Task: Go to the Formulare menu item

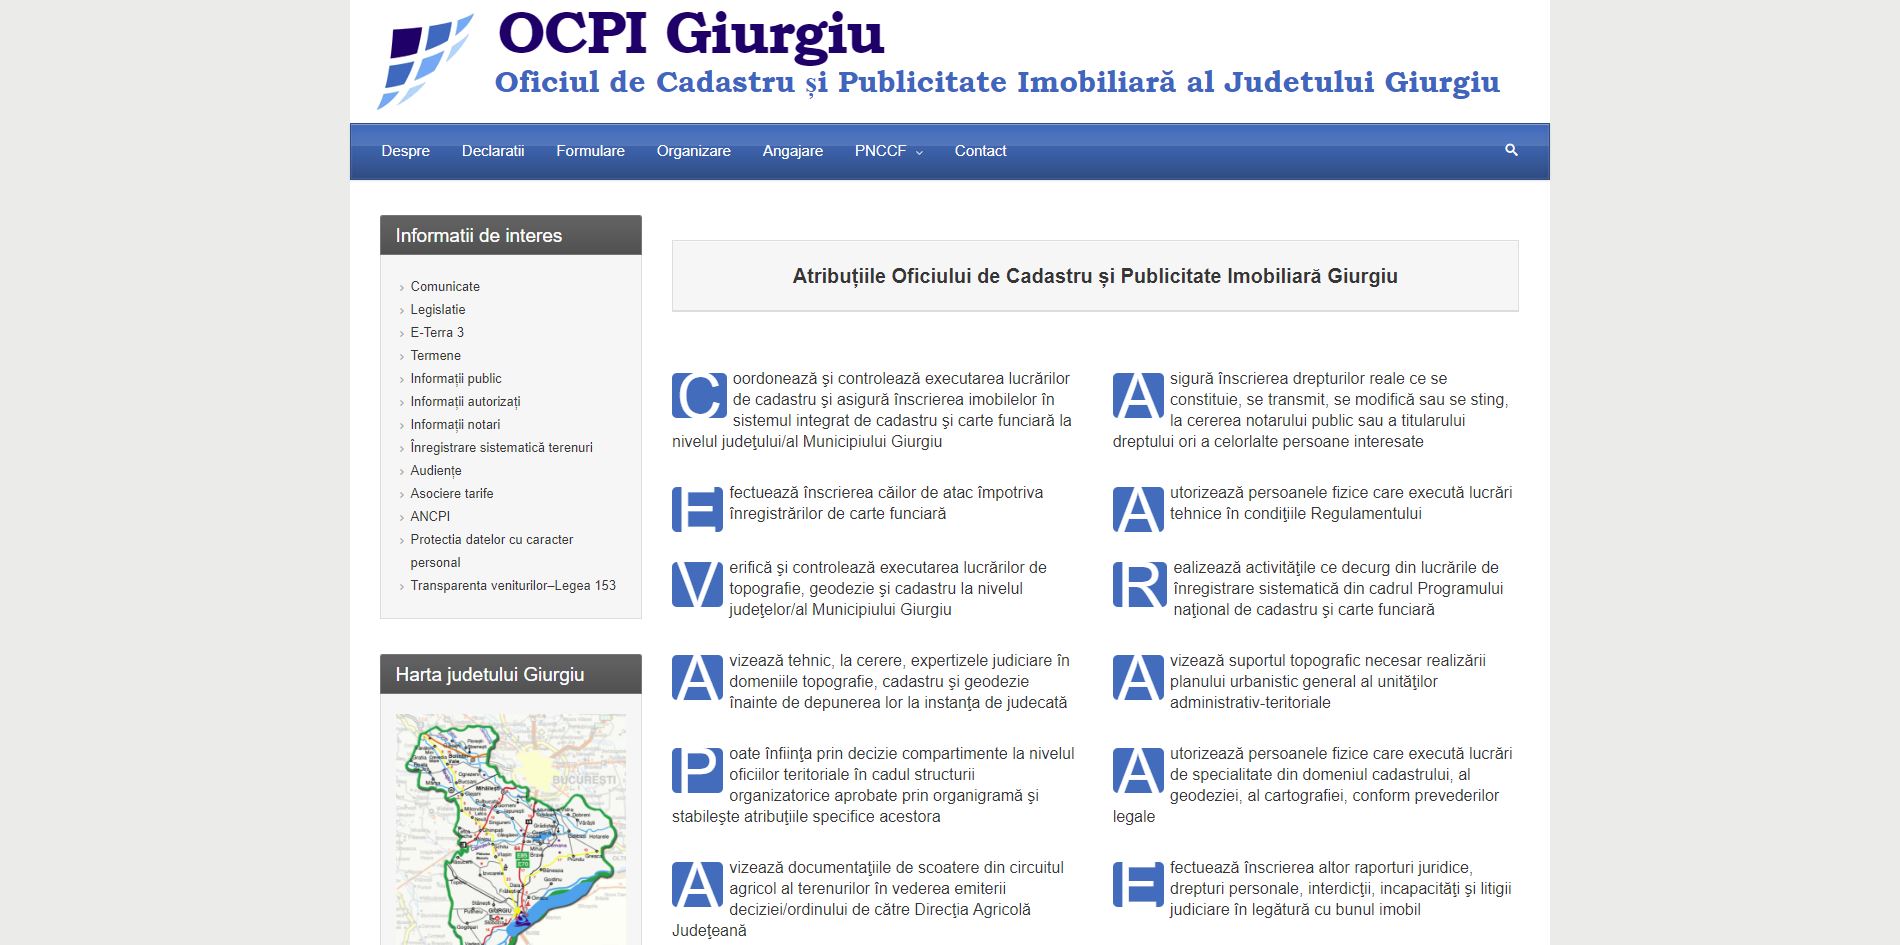Action: 590,151
